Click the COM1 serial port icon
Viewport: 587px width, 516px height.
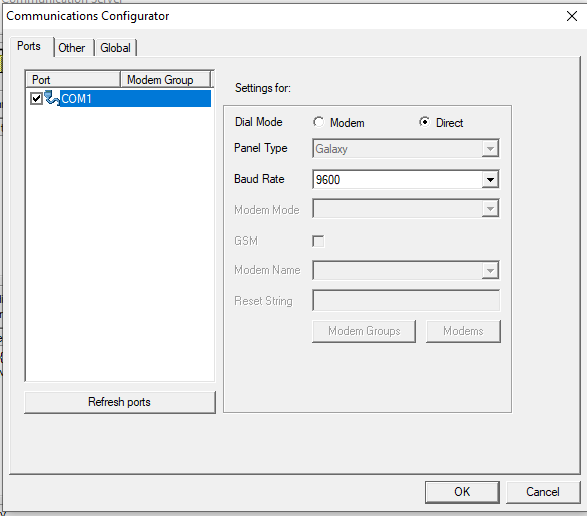[52, 98]
